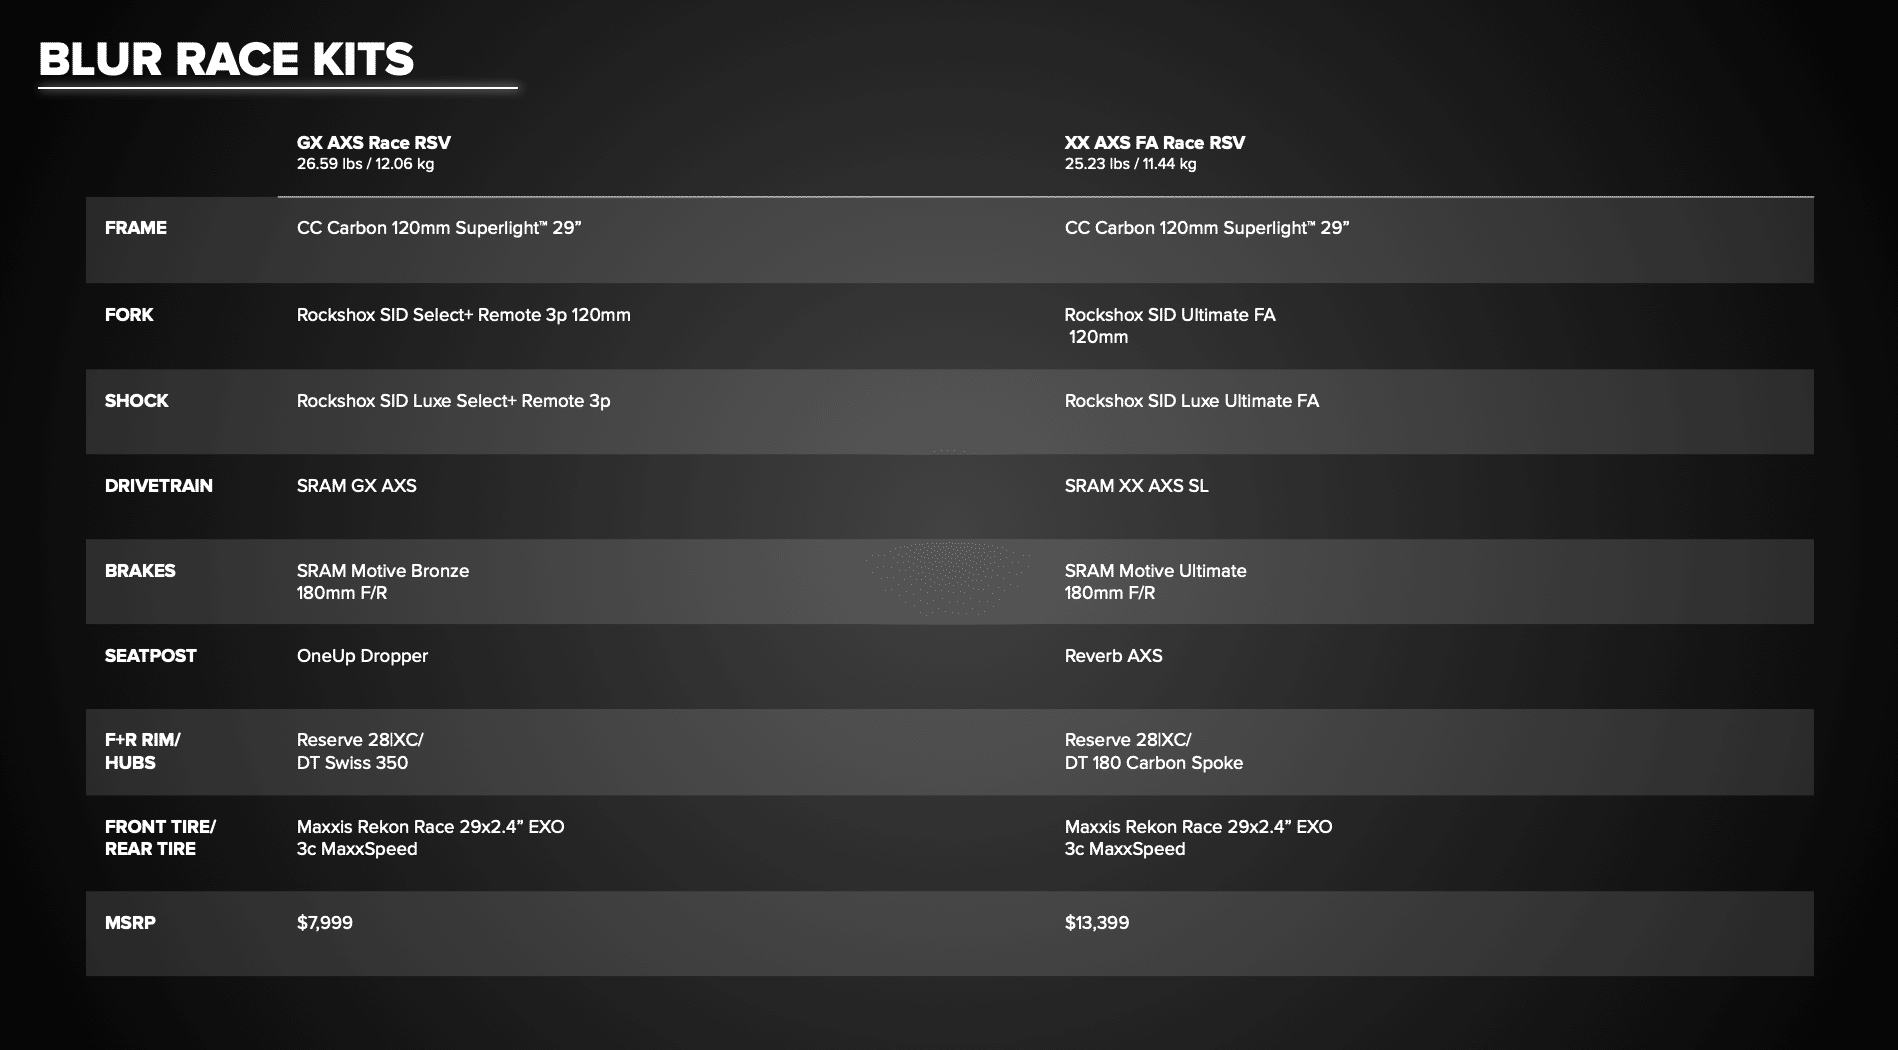This screenshot has width=1898, height=1050.
Task: Click the $7,999 price
Action: (x=325, y=923)
